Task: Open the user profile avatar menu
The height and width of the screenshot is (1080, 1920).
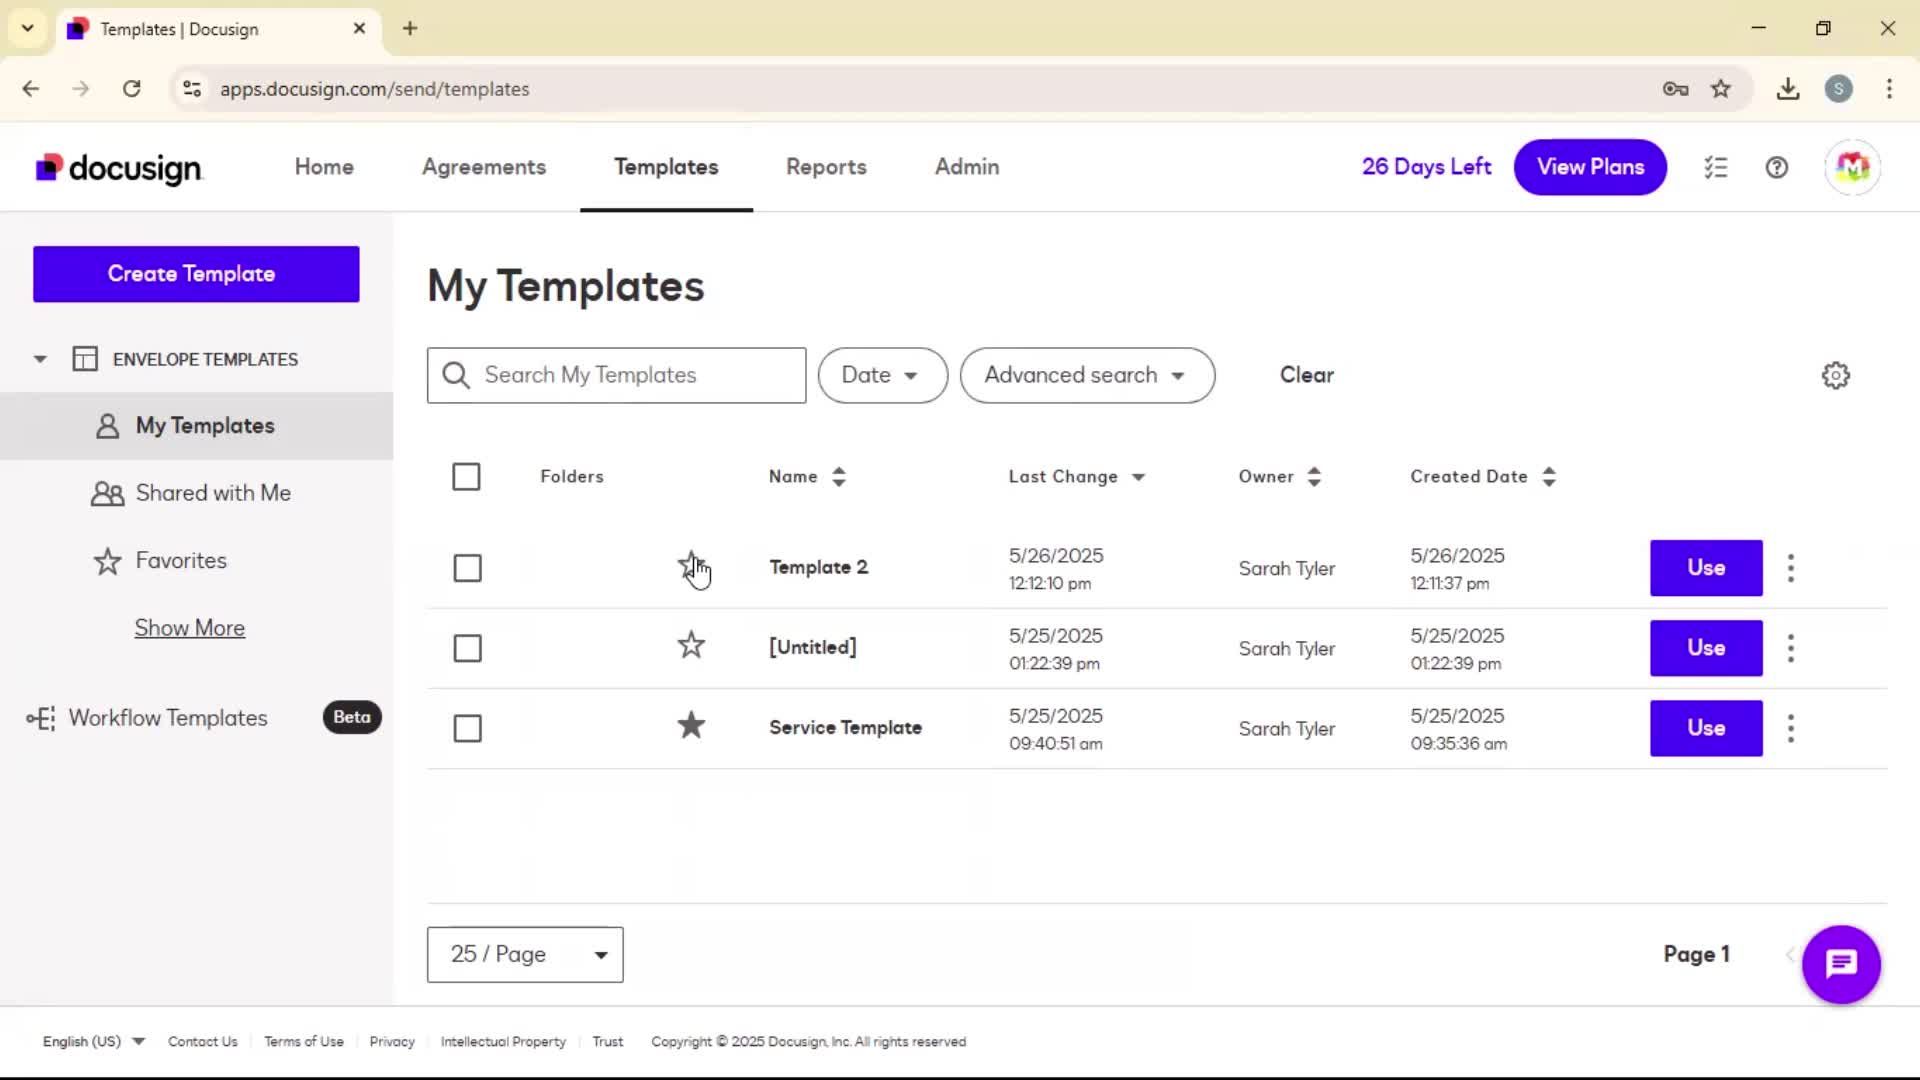Action: click(x=1853, y=167)
